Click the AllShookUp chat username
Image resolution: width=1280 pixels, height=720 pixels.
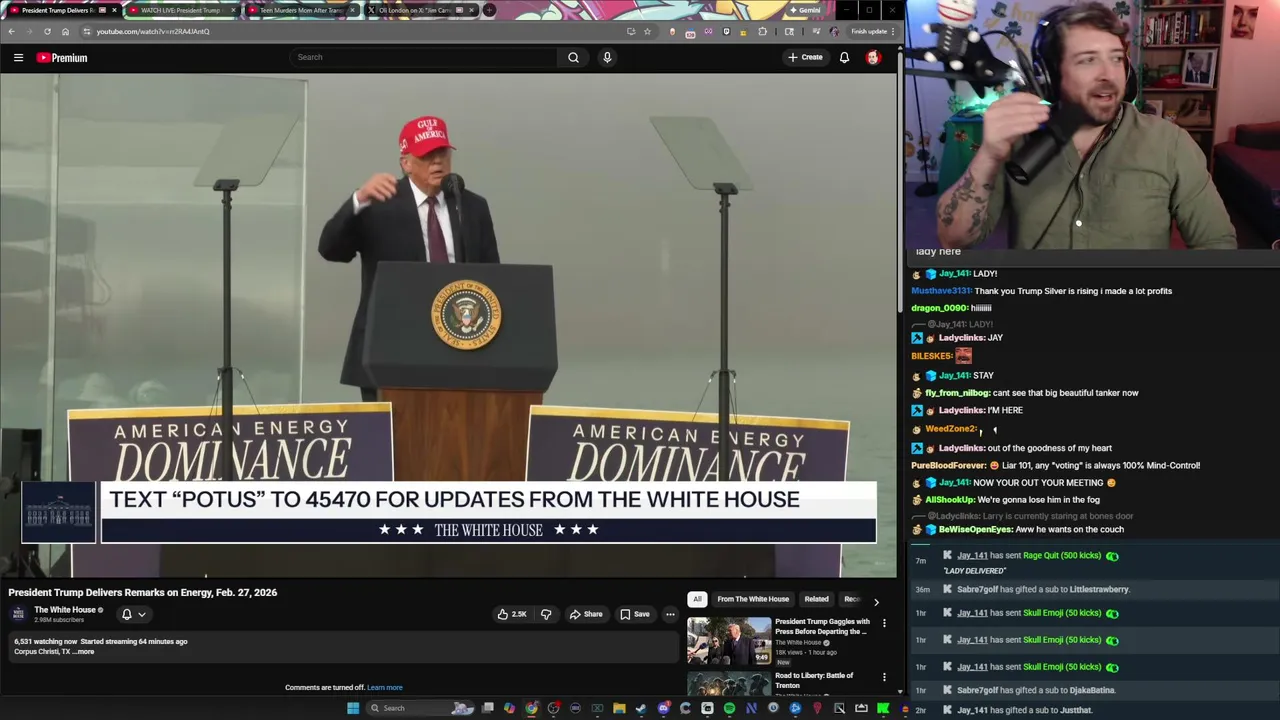(950, 500)
